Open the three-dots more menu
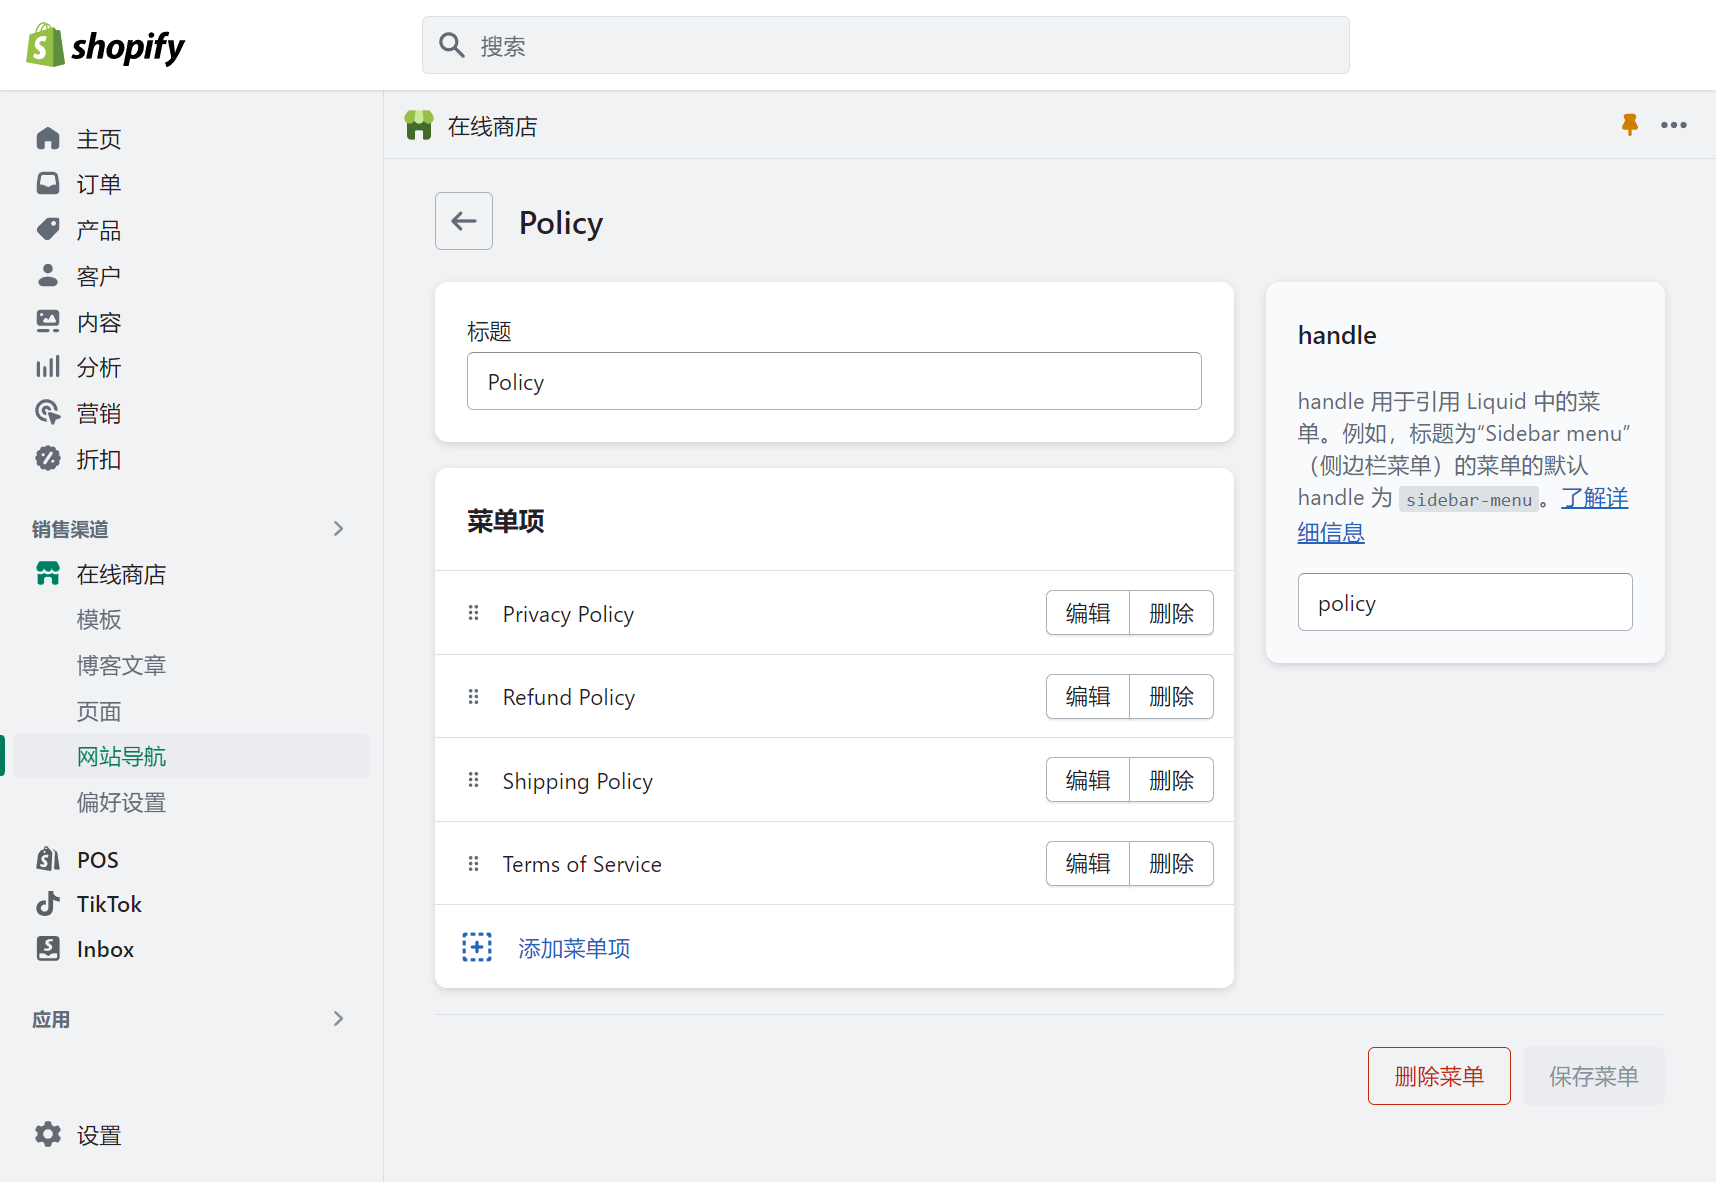 pyautogui.click(x=1674, y=125)
